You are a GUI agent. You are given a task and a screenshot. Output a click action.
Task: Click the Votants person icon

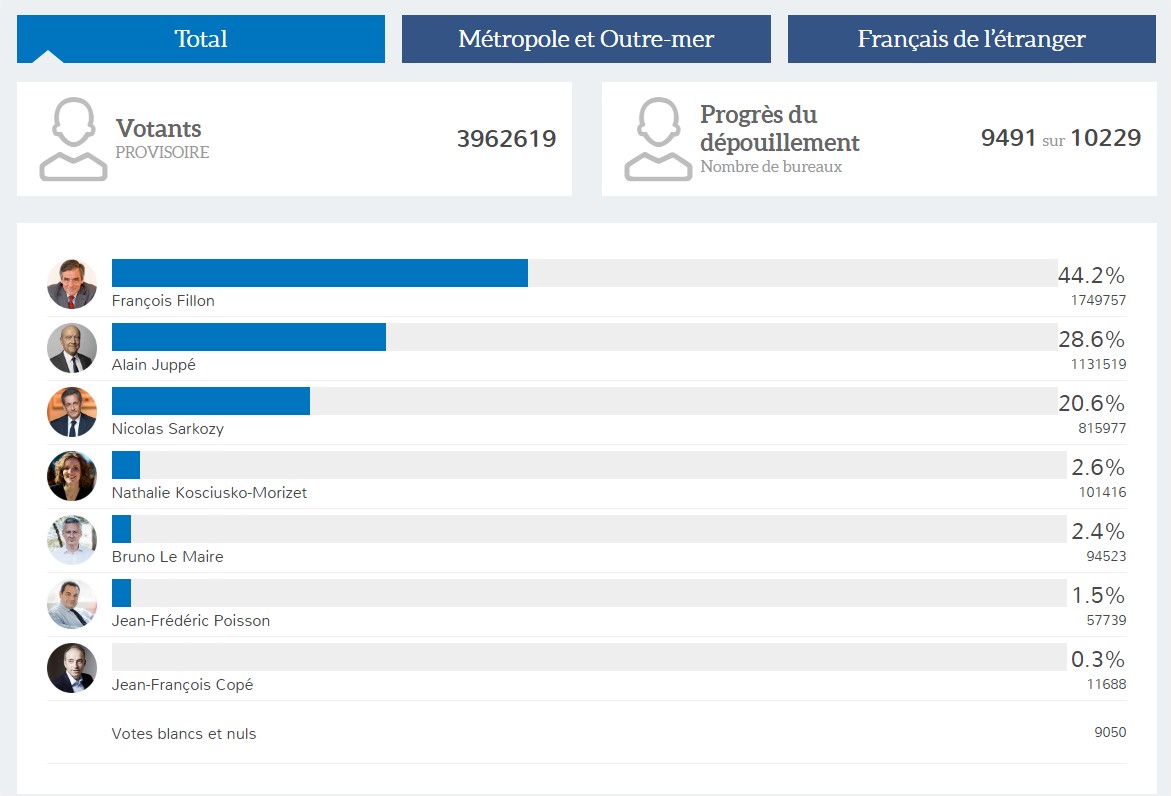pyautogui.click(x=73, y=139)
